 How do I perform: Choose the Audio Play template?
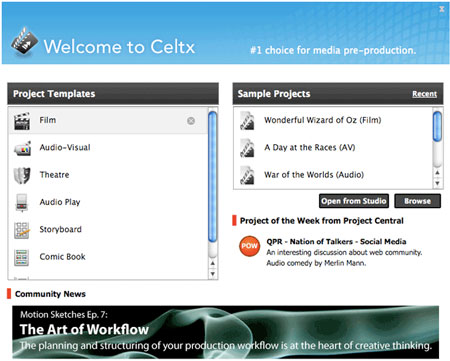tap(108, 202)
